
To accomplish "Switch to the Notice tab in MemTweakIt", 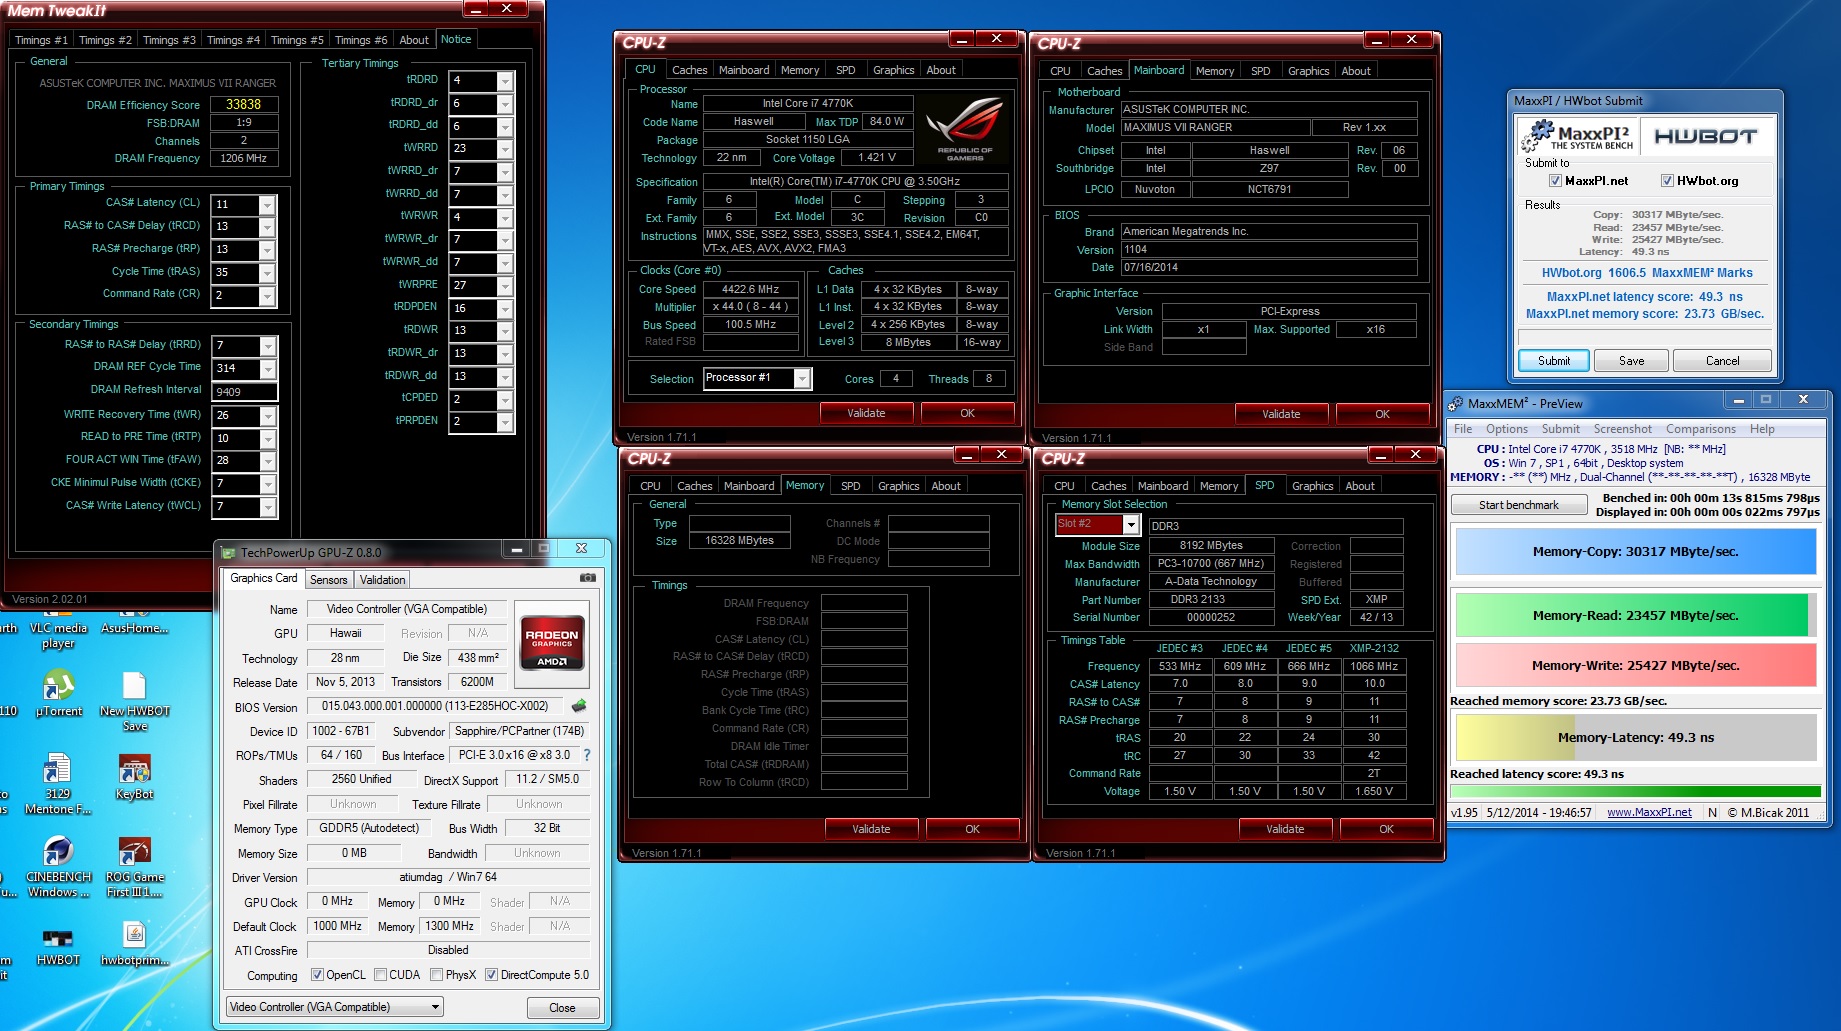I will click(456, 39).
